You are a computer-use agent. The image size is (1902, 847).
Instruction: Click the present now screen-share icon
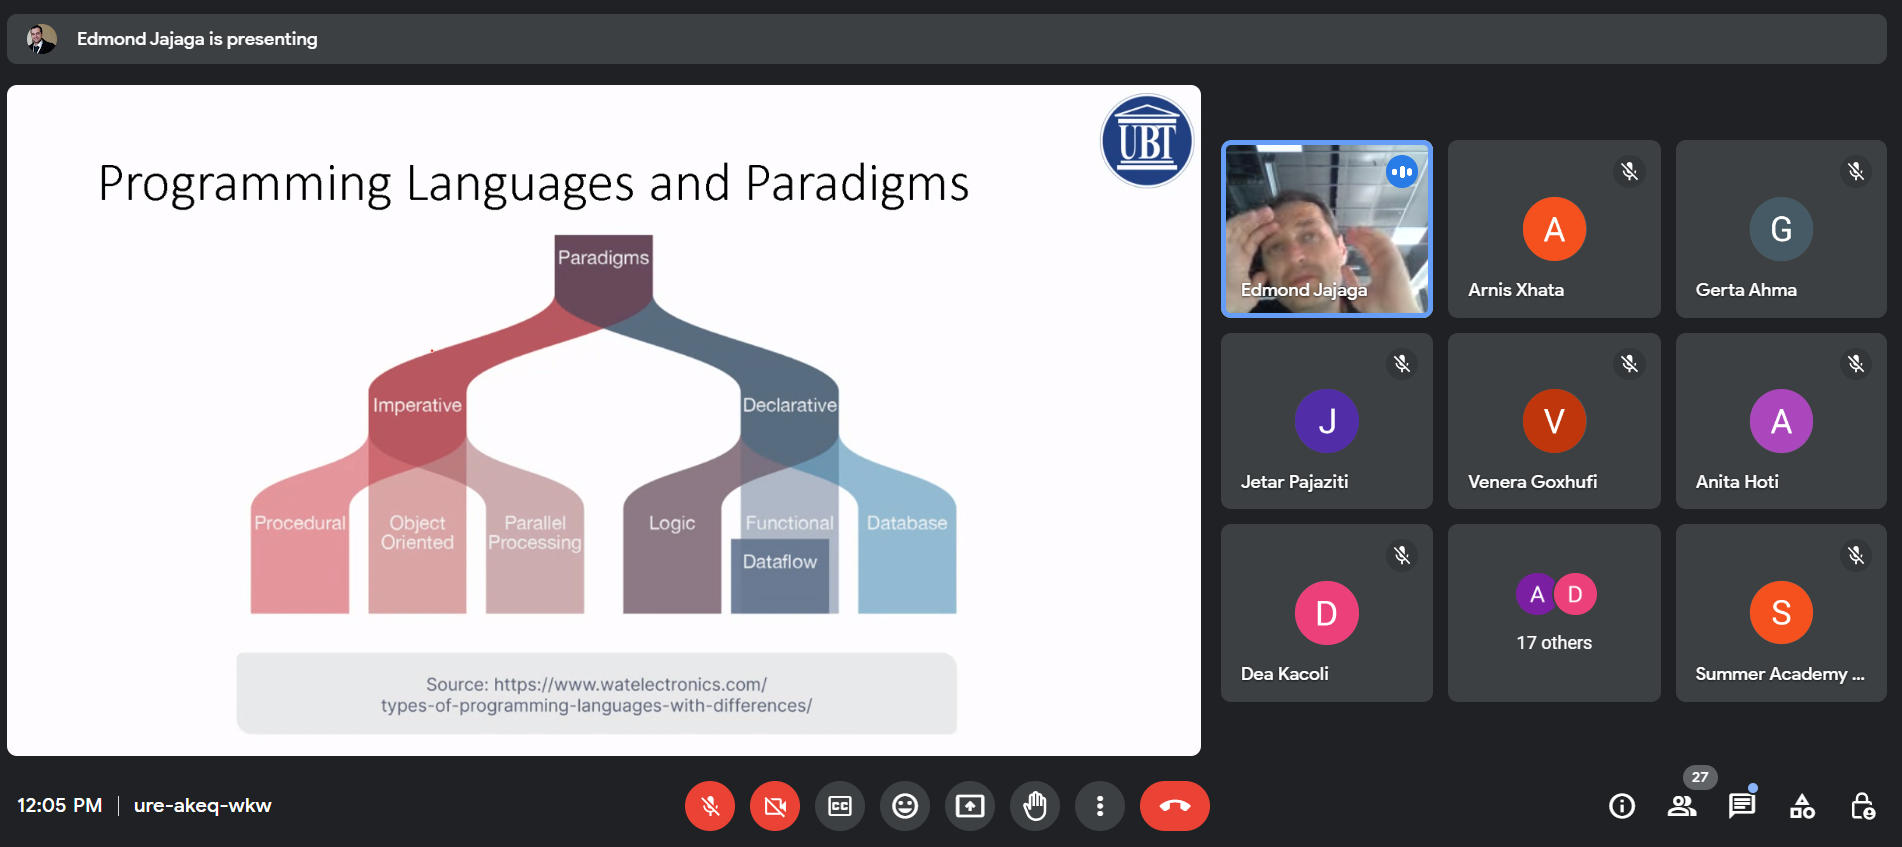click(970, 806)
